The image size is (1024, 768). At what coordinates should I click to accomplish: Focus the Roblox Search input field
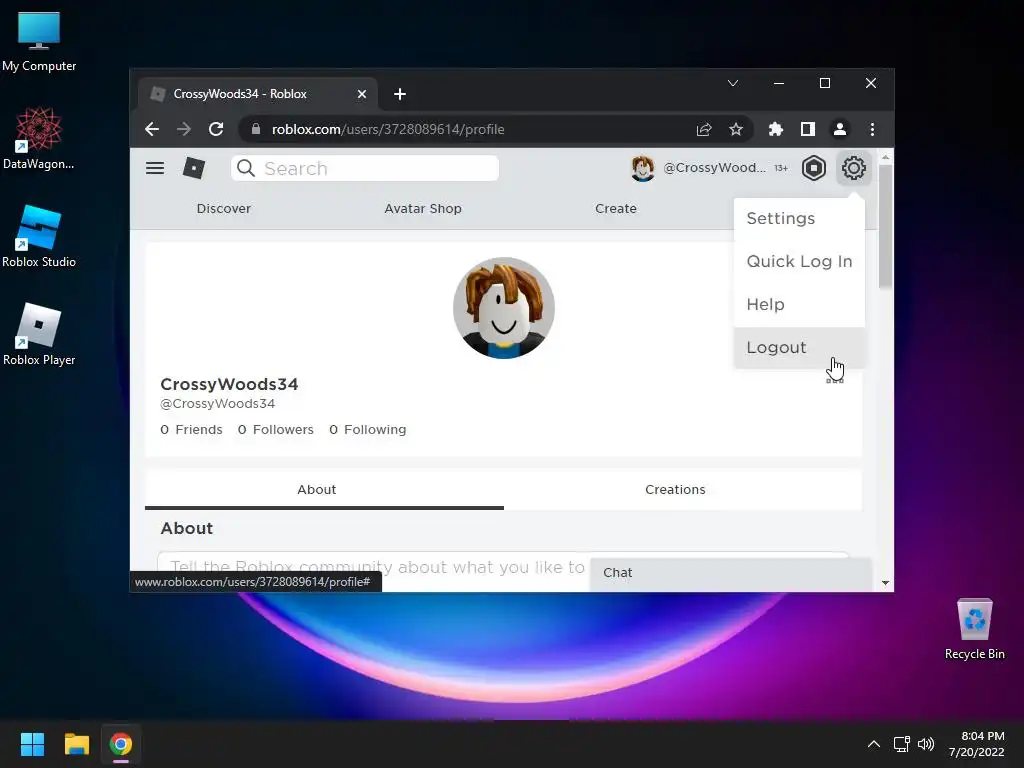pos(365,168)
